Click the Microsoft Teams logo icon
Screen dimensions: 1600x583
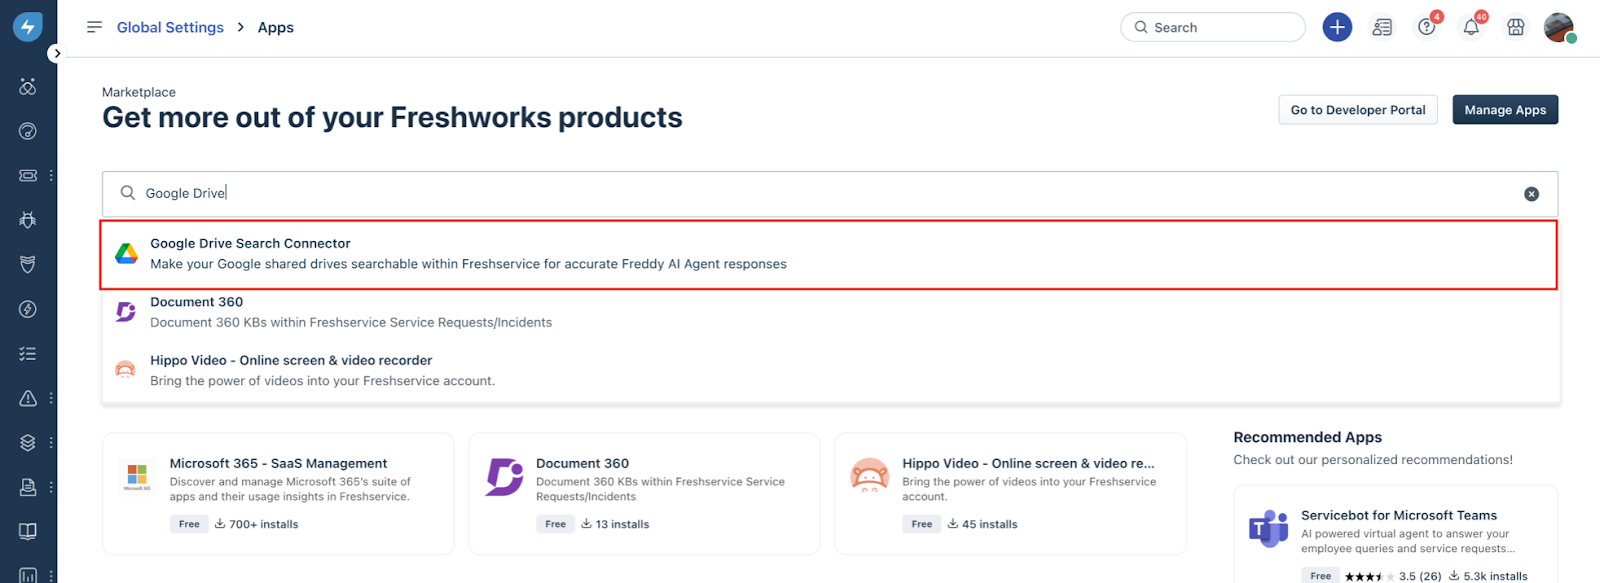1269,528
